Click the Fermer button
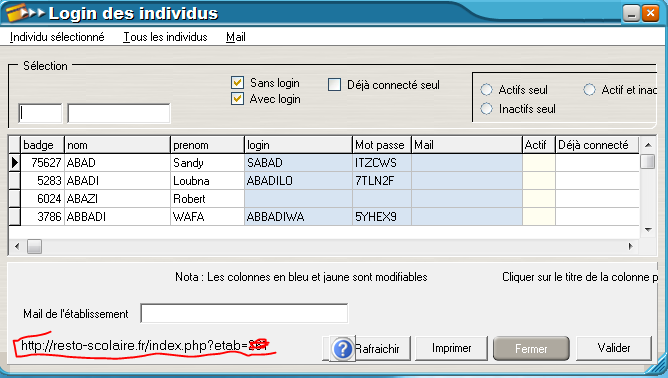Image resolution: width=668 pixels, height=378 pixels. [x=531, y=349]
